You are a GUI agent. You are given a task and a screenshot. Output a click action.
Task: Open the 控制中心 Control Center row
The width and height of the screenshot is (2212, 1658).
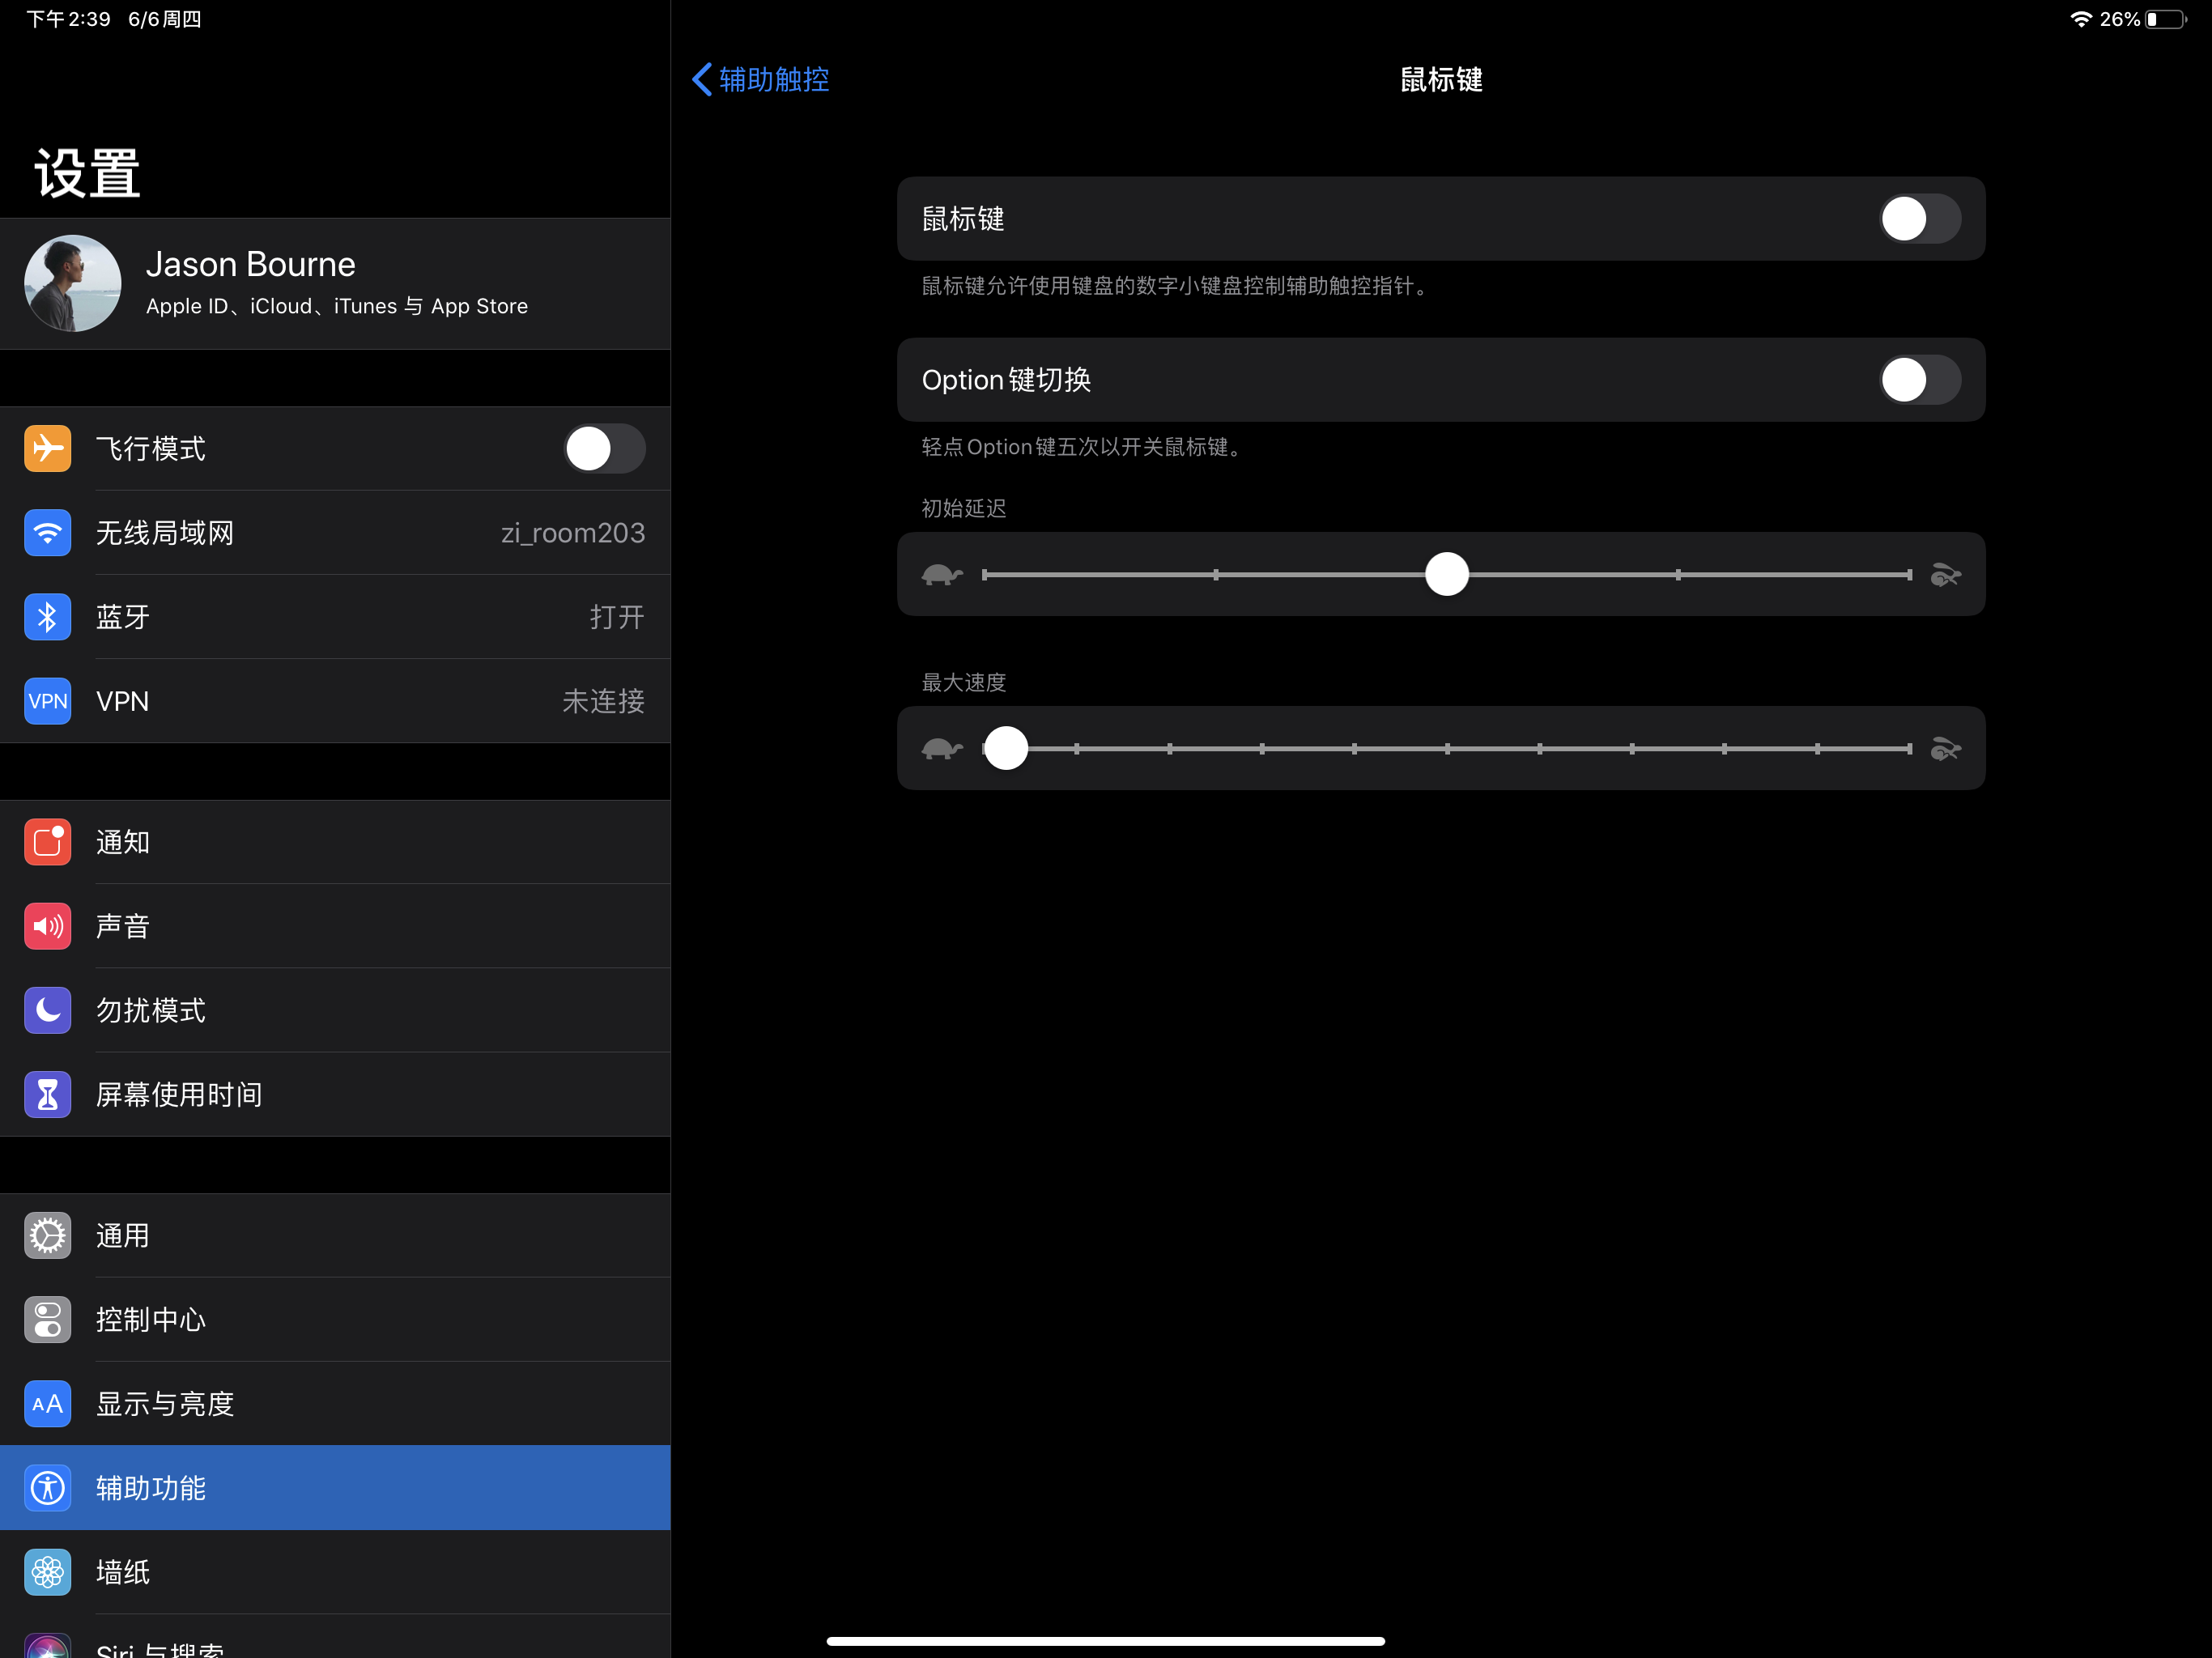(335, 1319)
